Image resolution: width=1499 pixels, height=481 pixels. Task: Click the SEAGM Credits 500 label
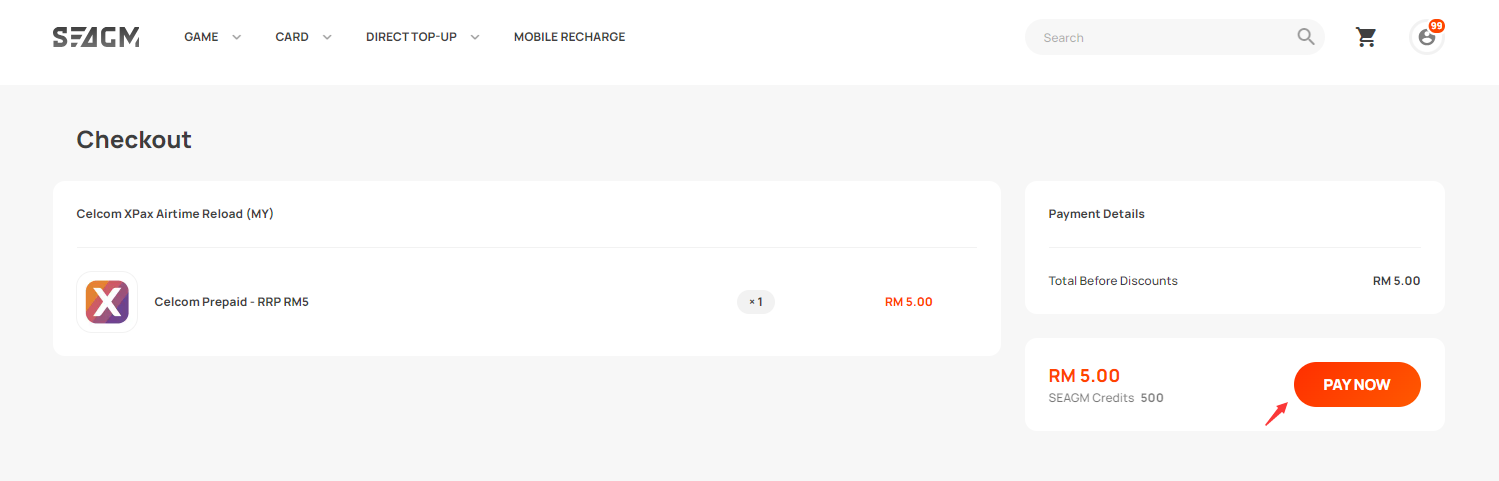point(1106,398)
